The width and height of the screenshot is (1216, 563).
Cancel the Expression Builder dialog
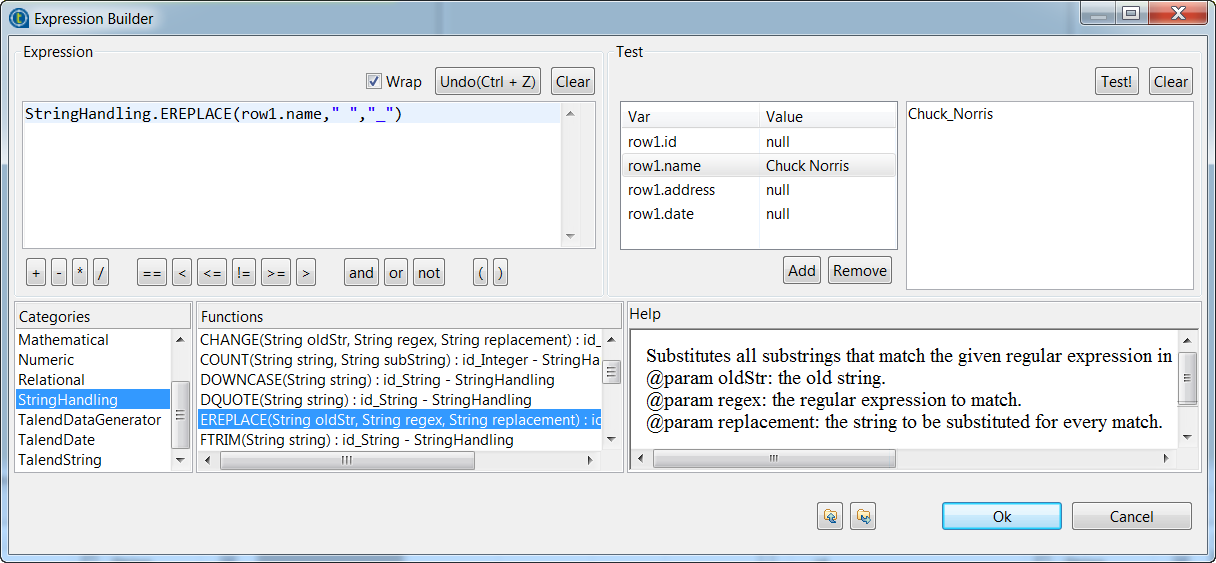[1132, 516]
